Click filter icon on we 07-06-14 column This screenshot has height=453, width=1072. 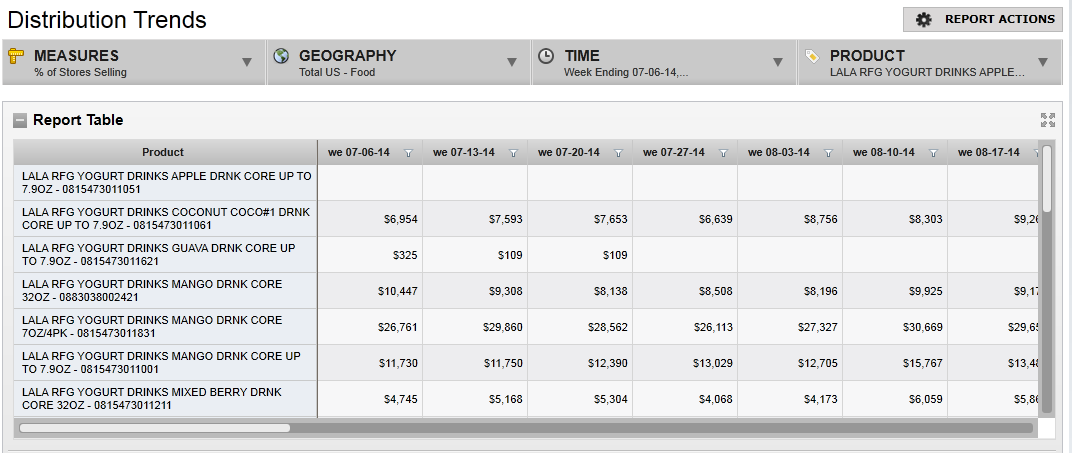tap(408, 153)
